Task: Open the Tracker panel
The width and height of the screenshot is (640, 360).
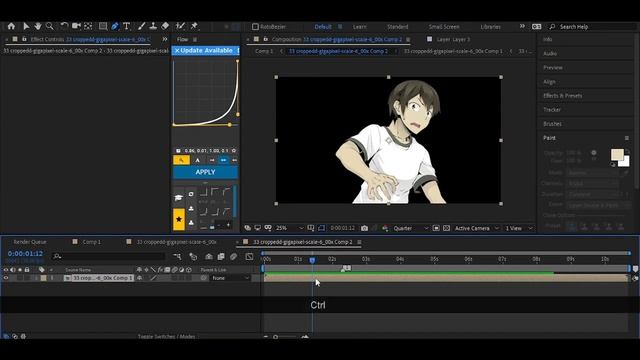Action: click(552, 109)
